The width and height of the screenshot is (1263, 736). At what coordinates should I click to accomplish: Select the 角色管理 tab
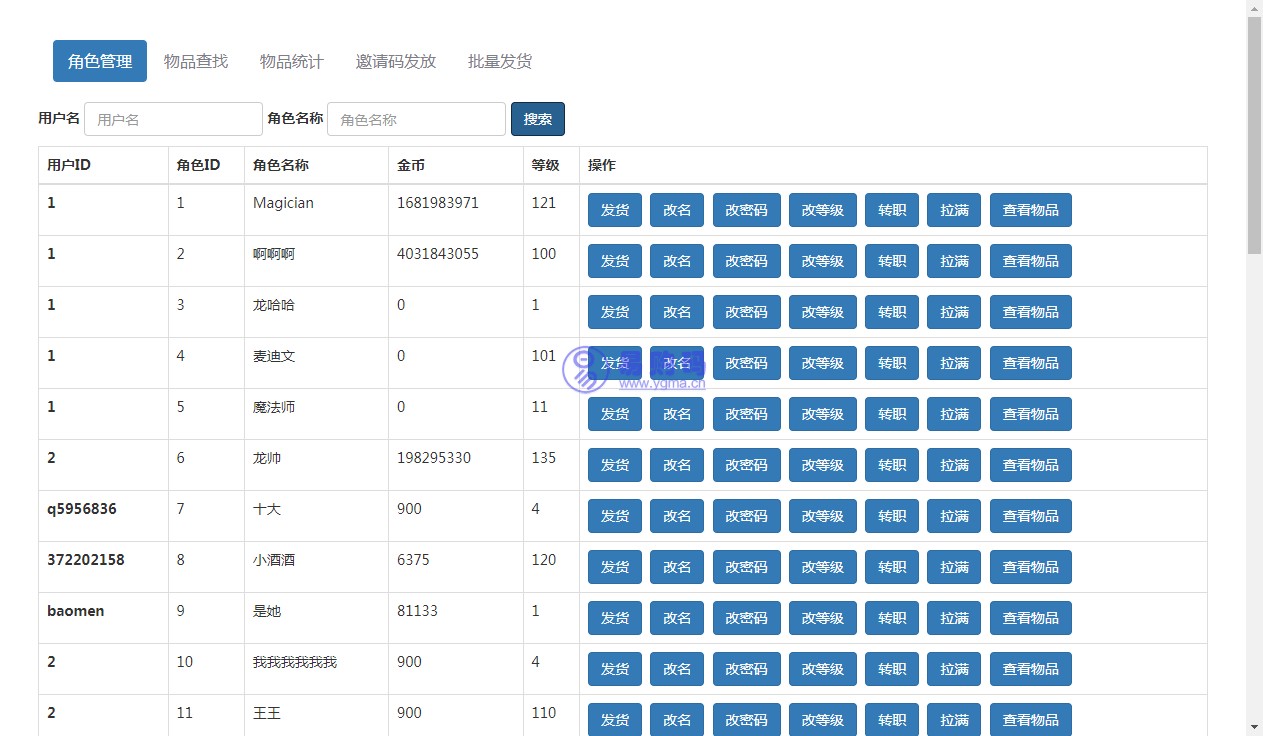click(99, 60)
